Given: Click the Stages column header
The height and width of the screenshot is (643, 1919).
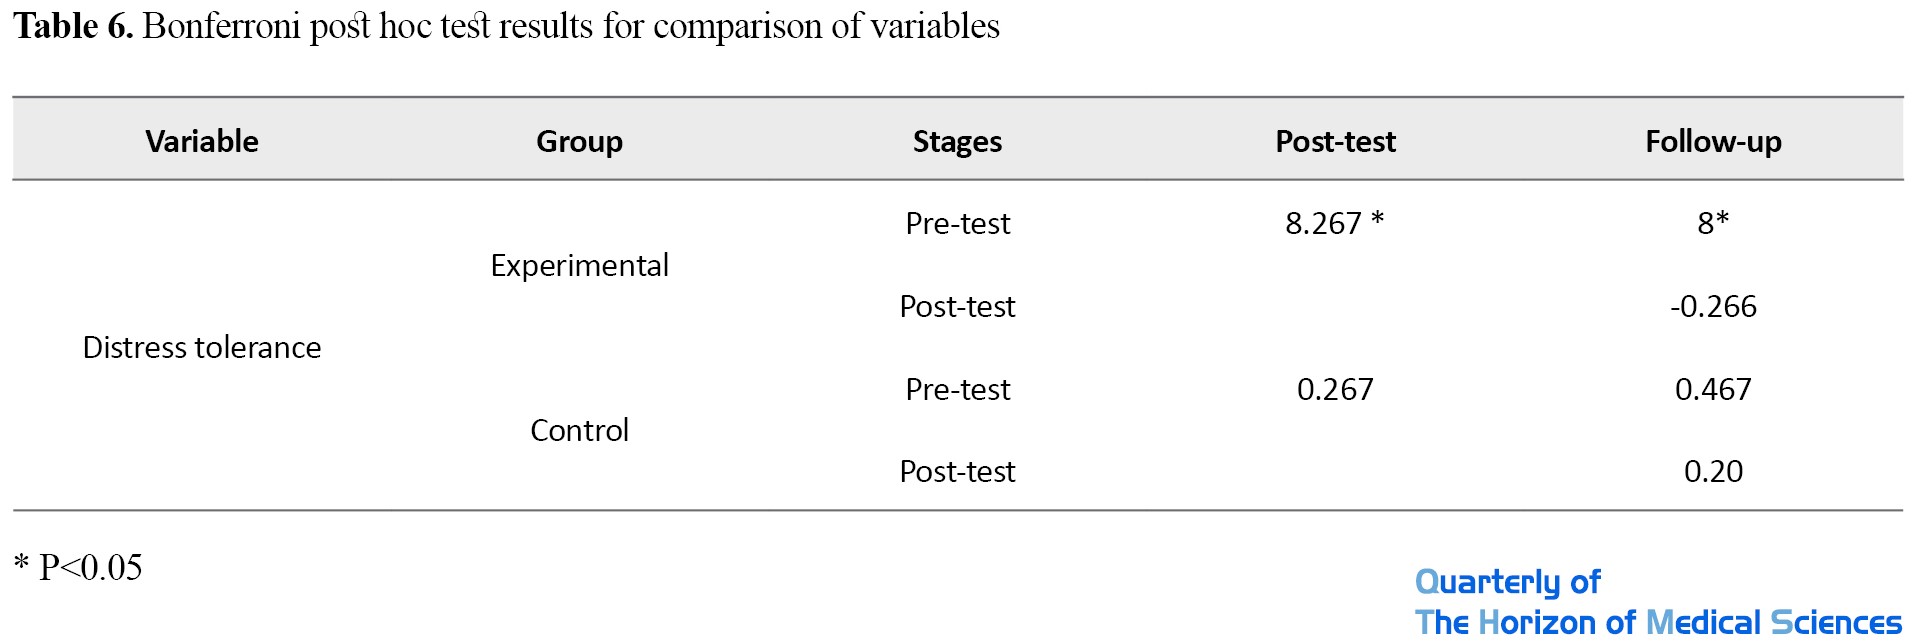Looking at the screenshot, I should coord(957,141).
